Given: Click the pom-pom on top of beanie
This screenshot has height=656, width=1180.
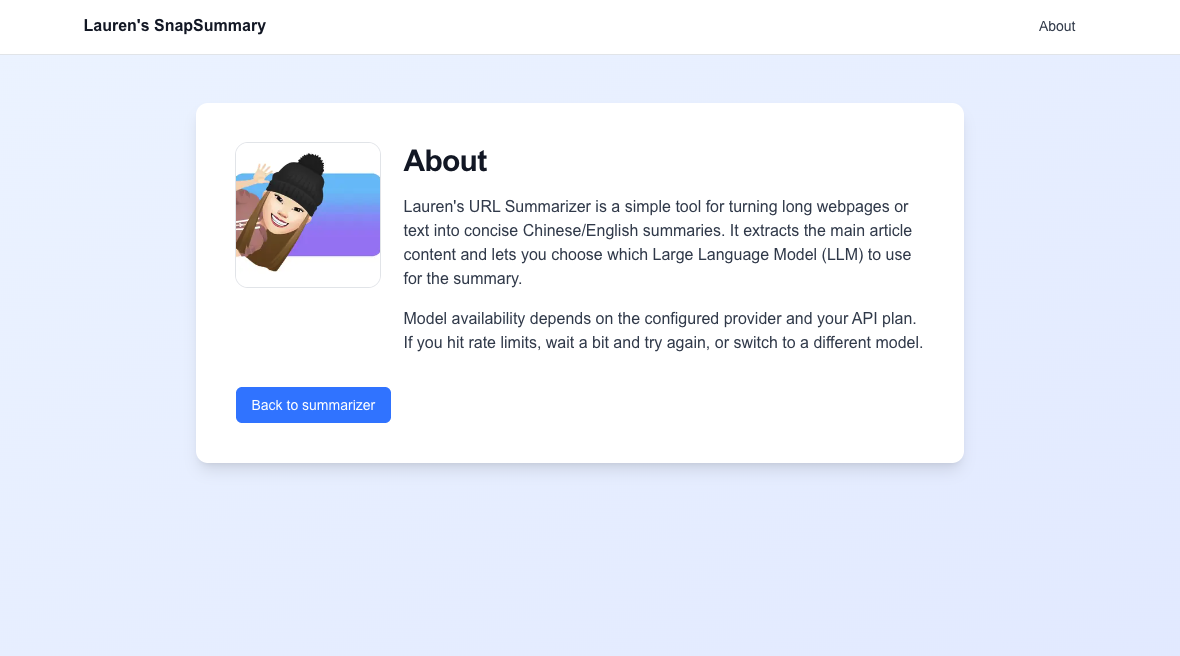Looking at the screenshot, I should point(311,163).
